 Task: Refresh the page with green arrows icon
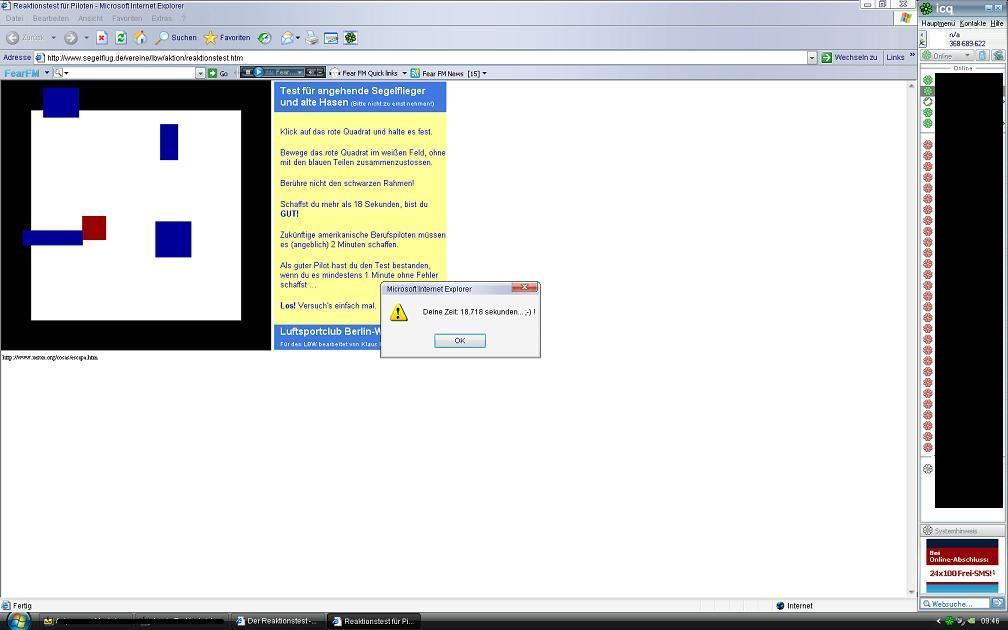tap(121, 38)
